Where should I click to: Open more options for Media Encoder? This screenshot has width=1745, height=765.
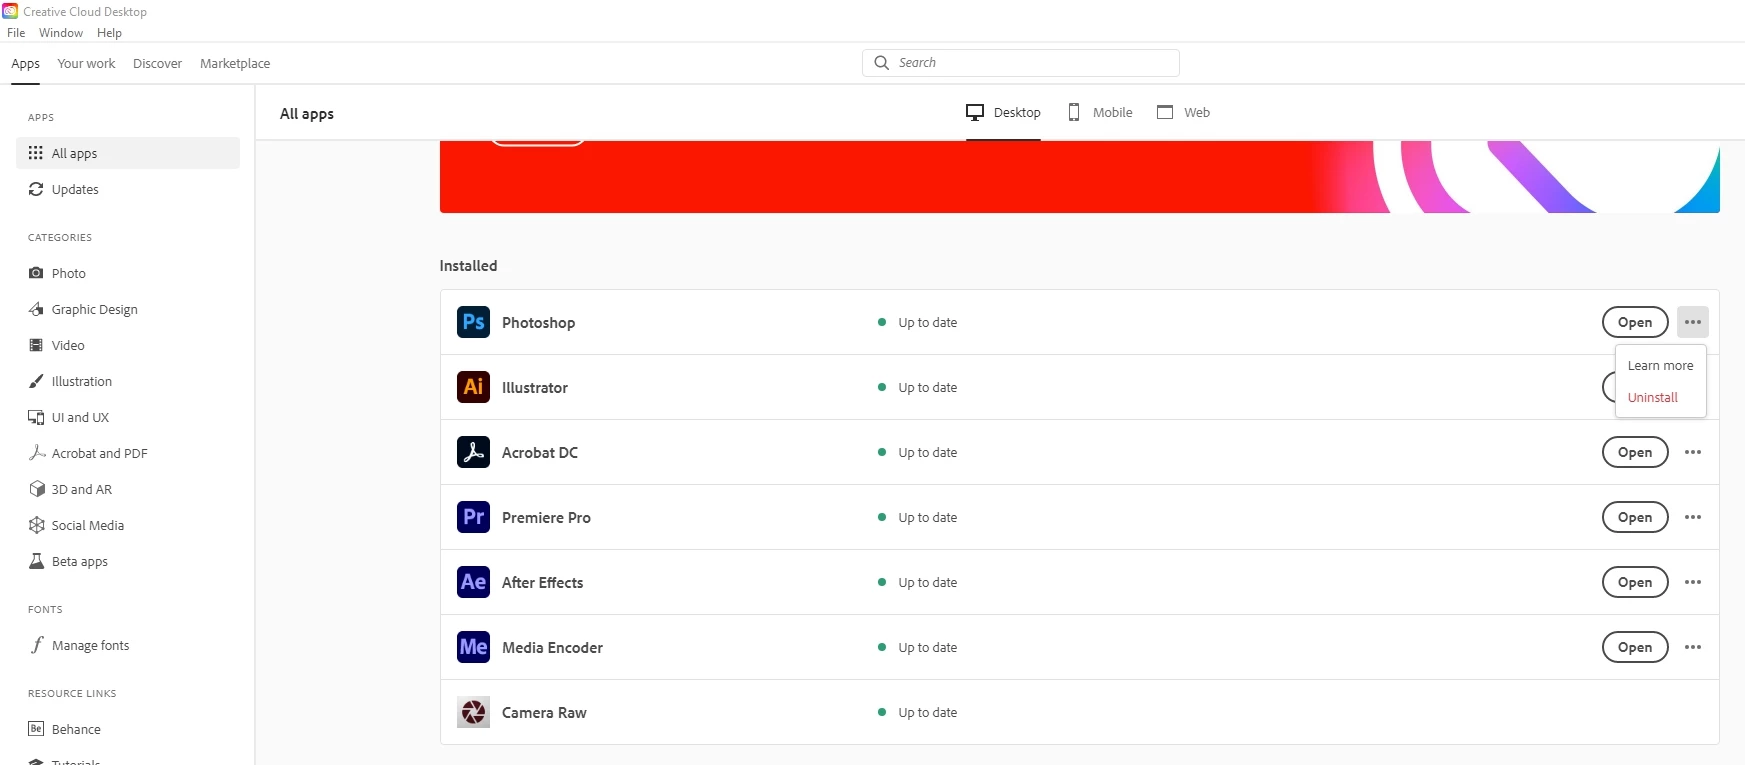(1692, 647)
